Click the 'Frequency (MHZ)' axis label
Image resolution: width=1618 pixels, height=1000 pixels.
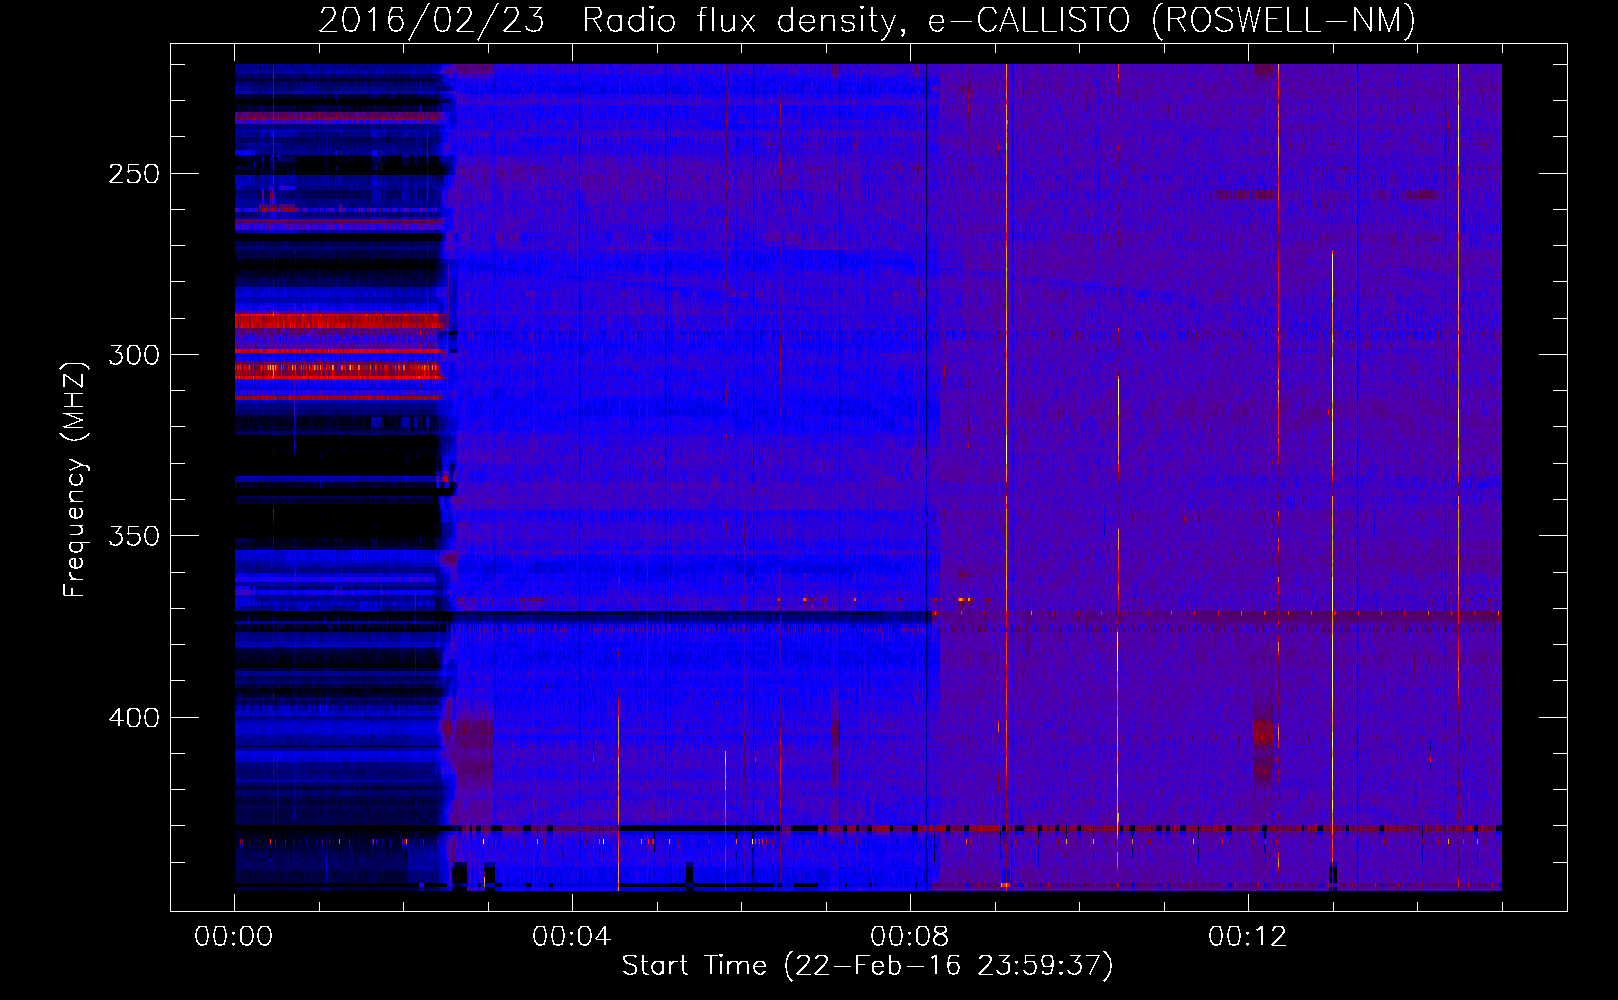[75, 480]
